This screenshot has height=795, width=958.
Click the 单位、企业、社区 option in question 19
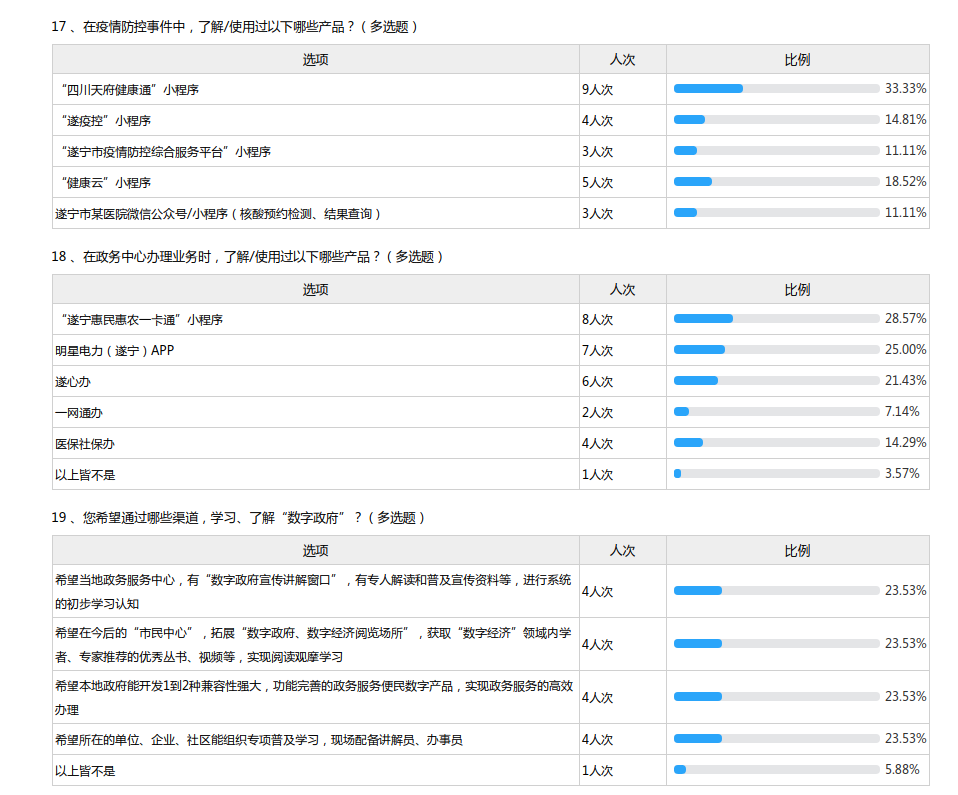258,740
